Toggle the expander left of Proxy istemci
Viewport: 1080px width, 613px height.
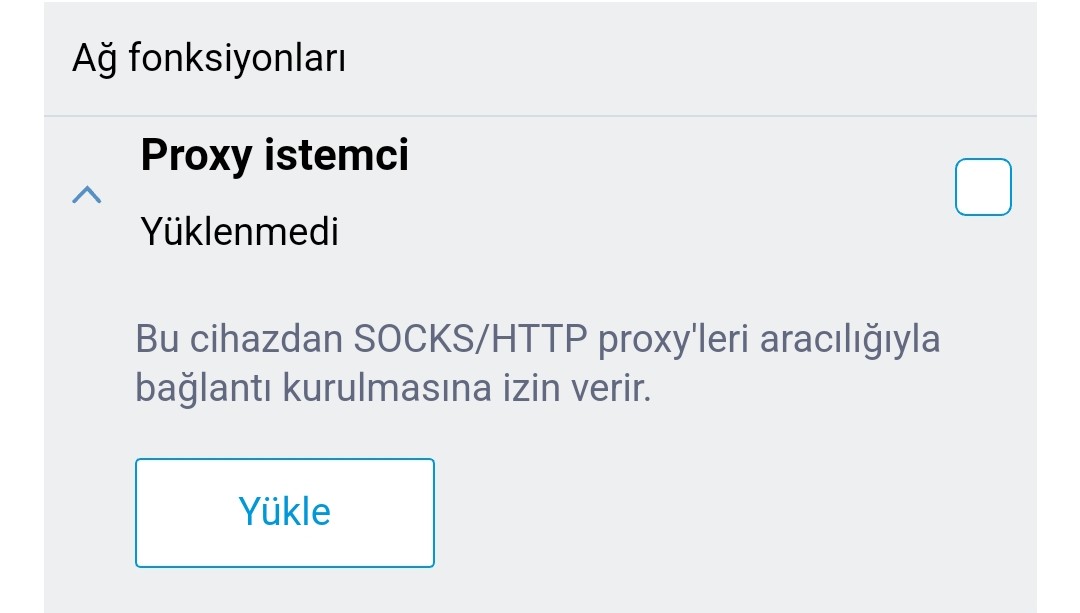87,195
